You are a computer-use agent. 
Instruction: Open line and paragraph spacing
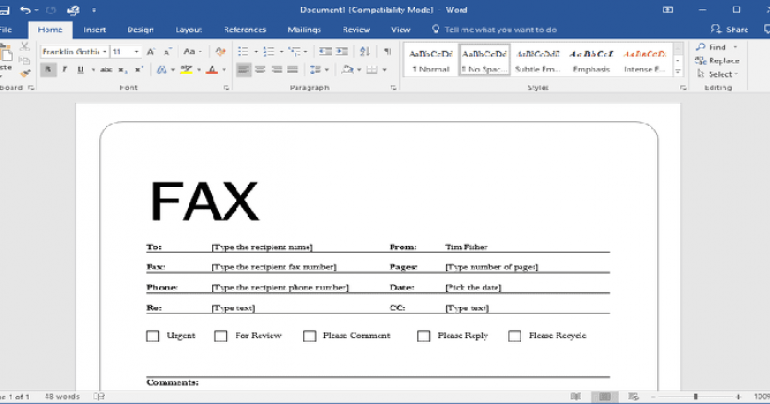click(x=315, y=70)
